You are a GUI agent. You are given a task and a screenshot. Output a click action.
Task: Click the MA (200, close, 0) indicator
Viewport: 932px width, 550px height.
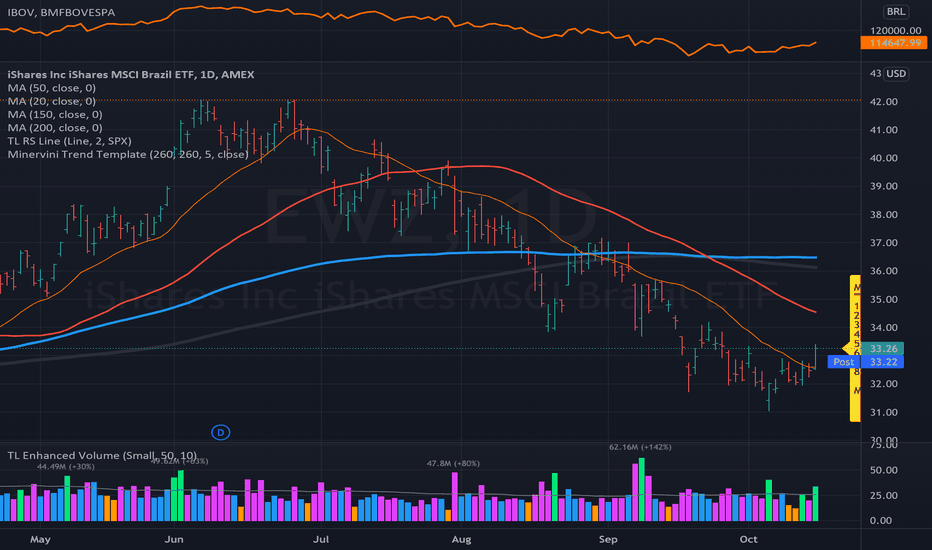[55, 128]
